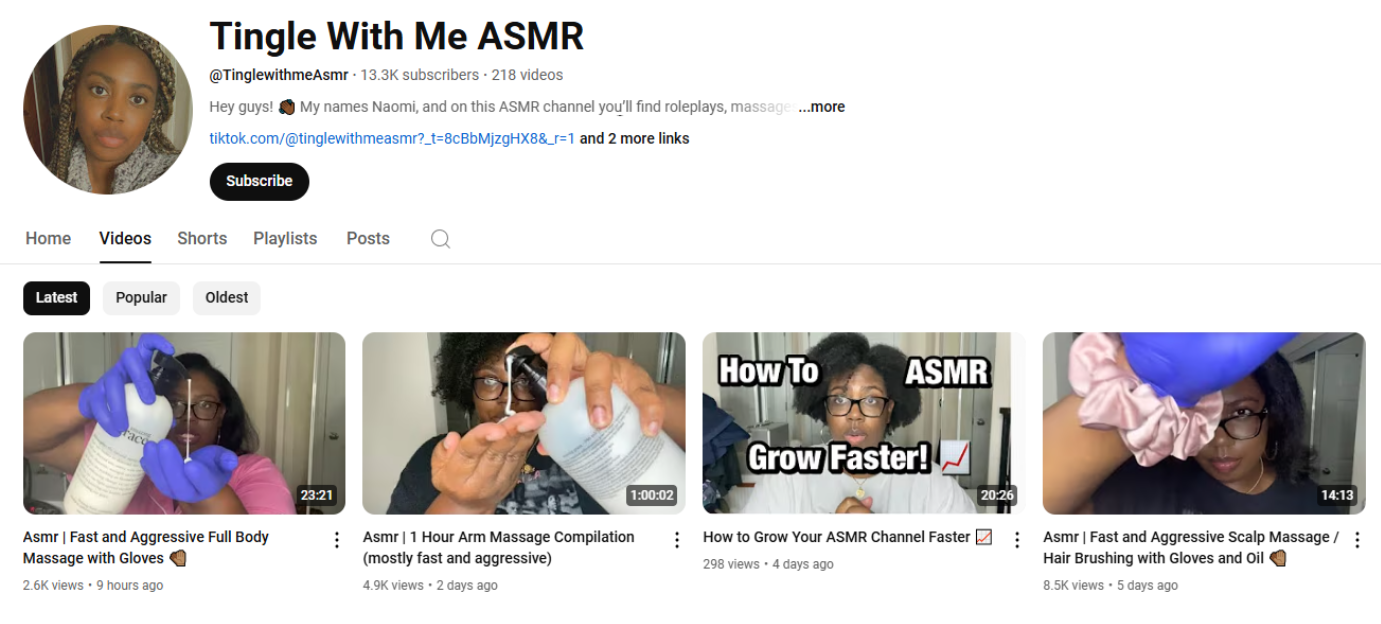
Task: Subscribe to Tingle With Me ASMR
Action: pyautogui.click(x=259, y=181)
